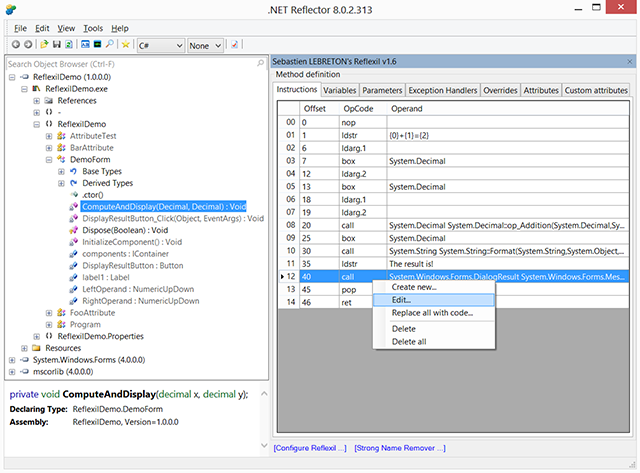The width and height of the screenshot is (640, 473).
Task: Click the Configure Reflexil link
Action: click(310, 448)
